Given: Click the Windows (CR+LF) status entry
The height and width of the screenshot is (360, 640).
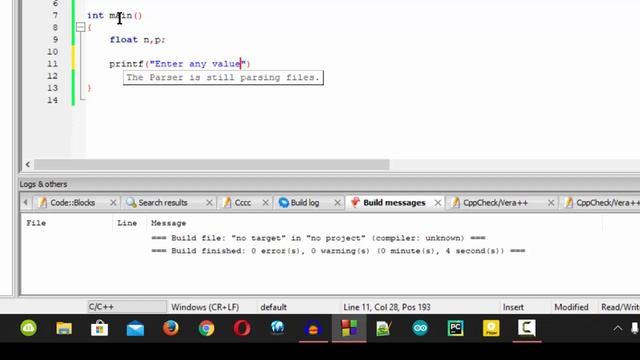Looking at the screenshot, I should [x=205, y=307].
